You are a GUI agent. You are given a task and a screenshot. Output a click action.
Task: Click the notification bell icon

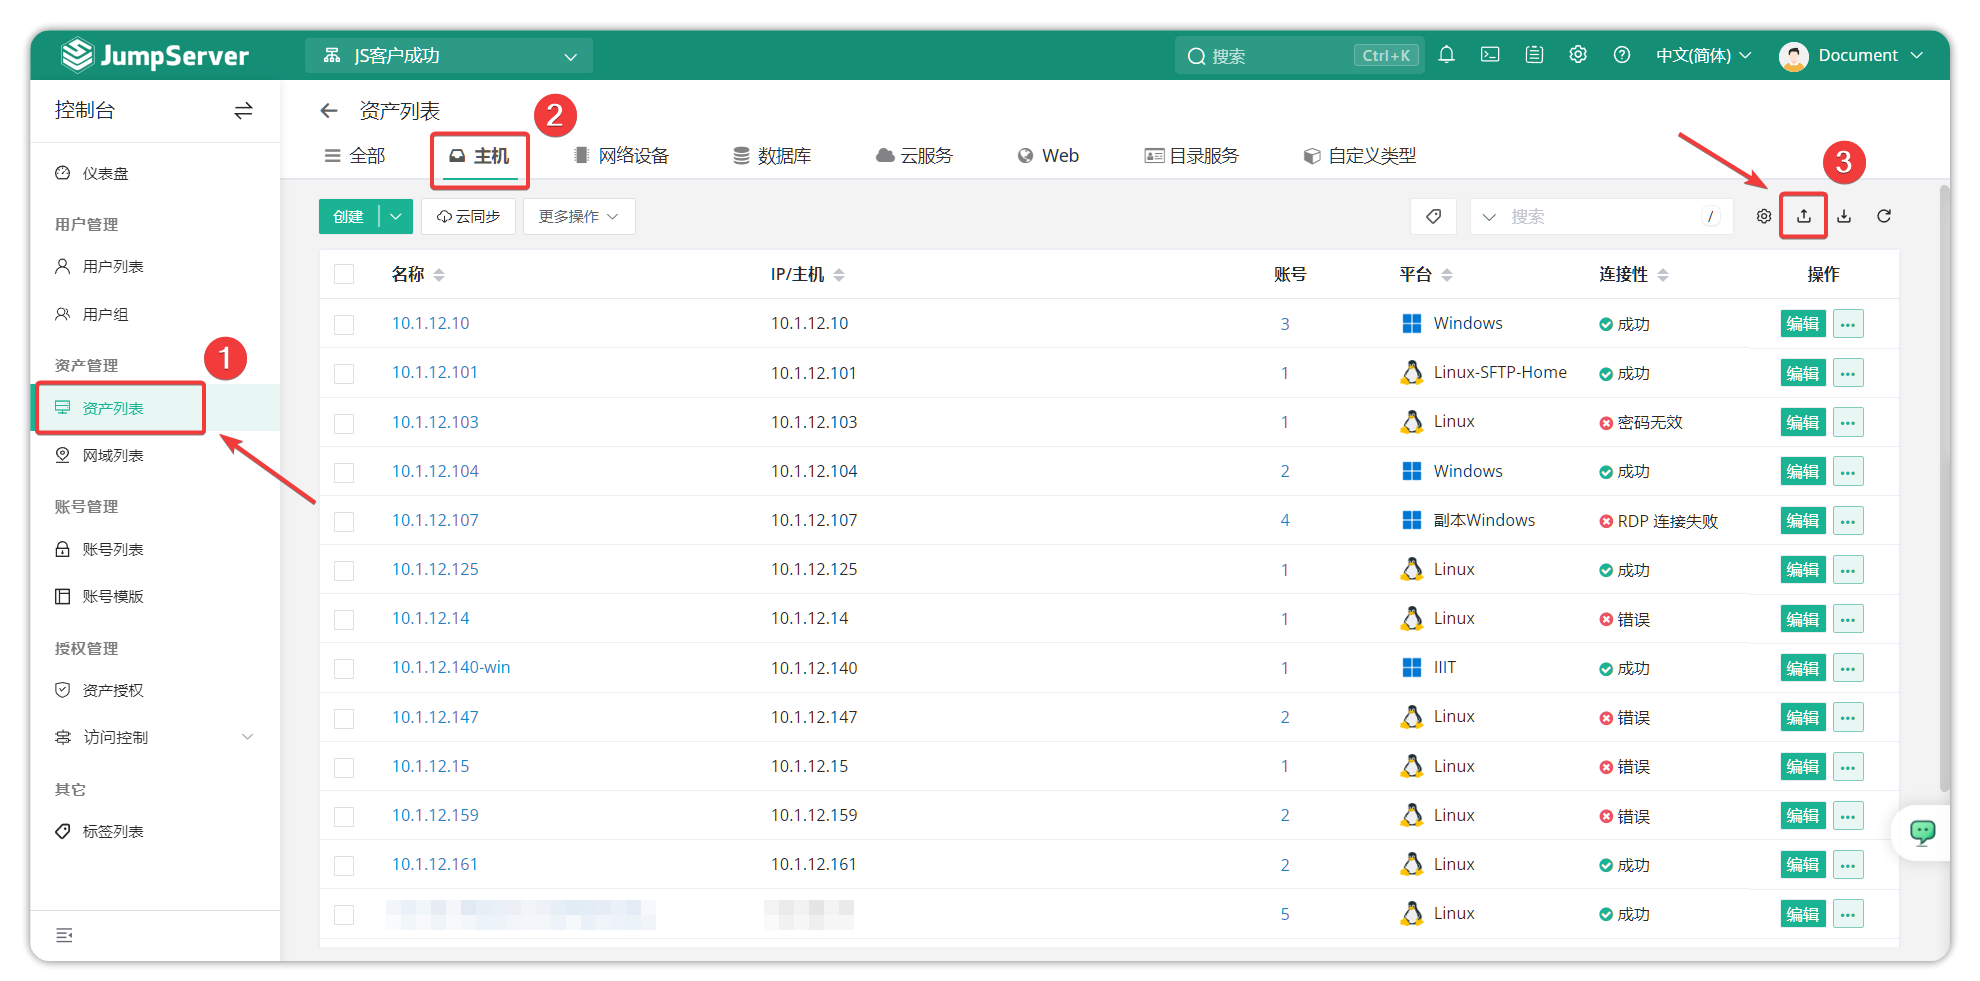[x=1446, y=55]
